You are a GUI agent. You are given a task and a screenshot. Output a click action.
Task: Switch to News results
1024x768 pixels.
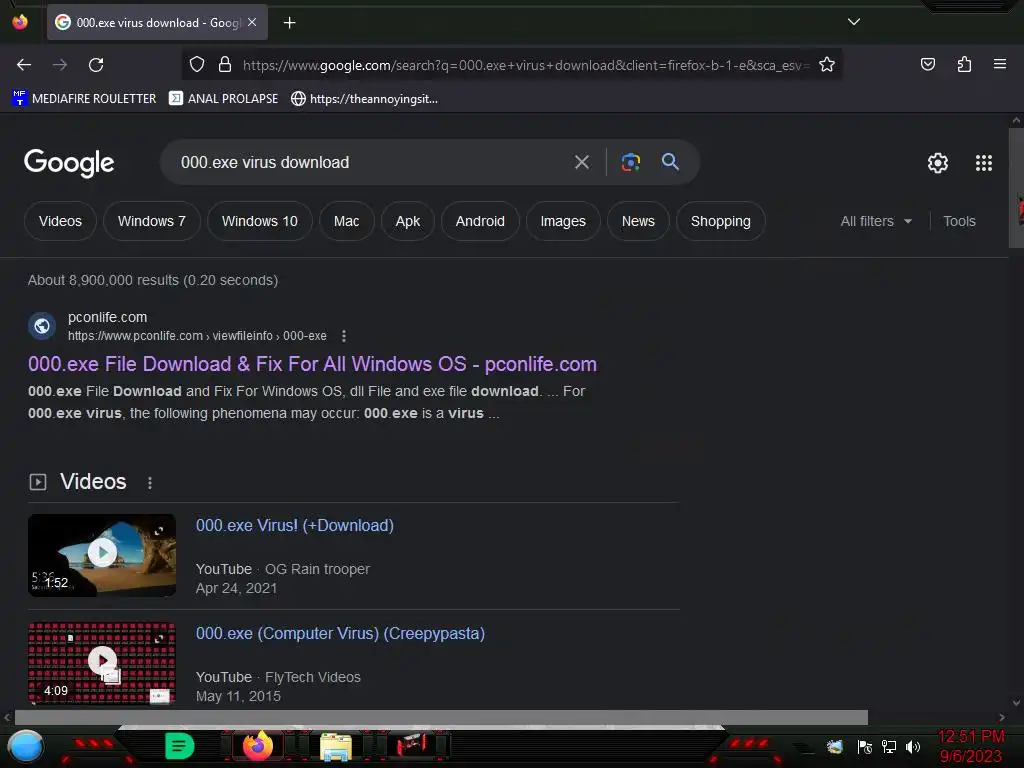(638, 221)
